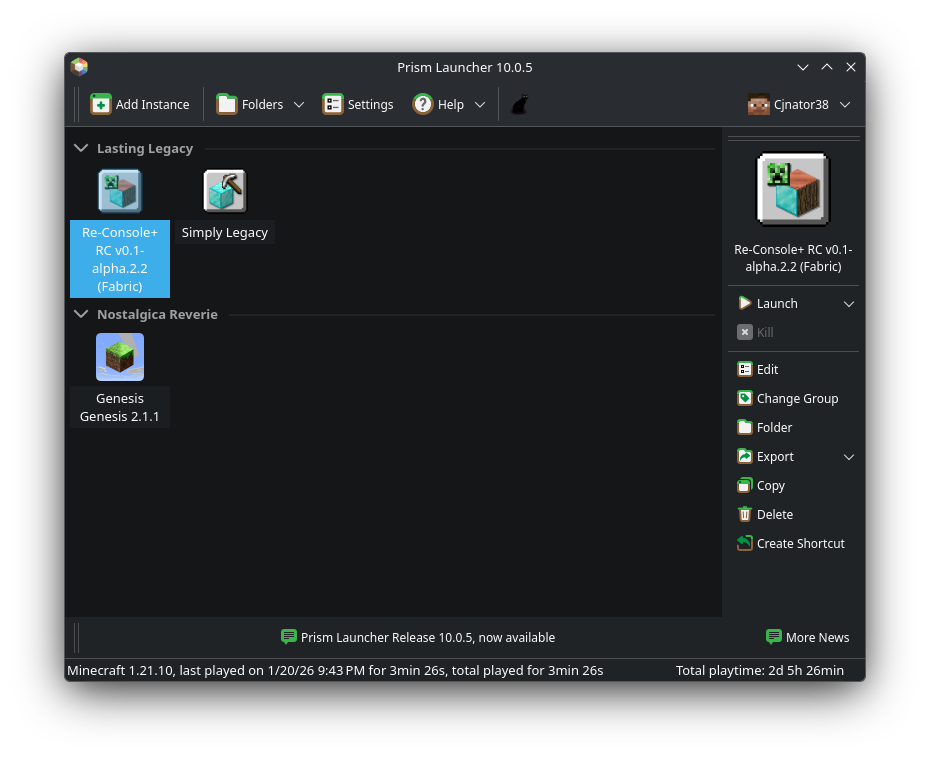
Task: Open the Export dropdown arrow
Action: tap(849, 456)
